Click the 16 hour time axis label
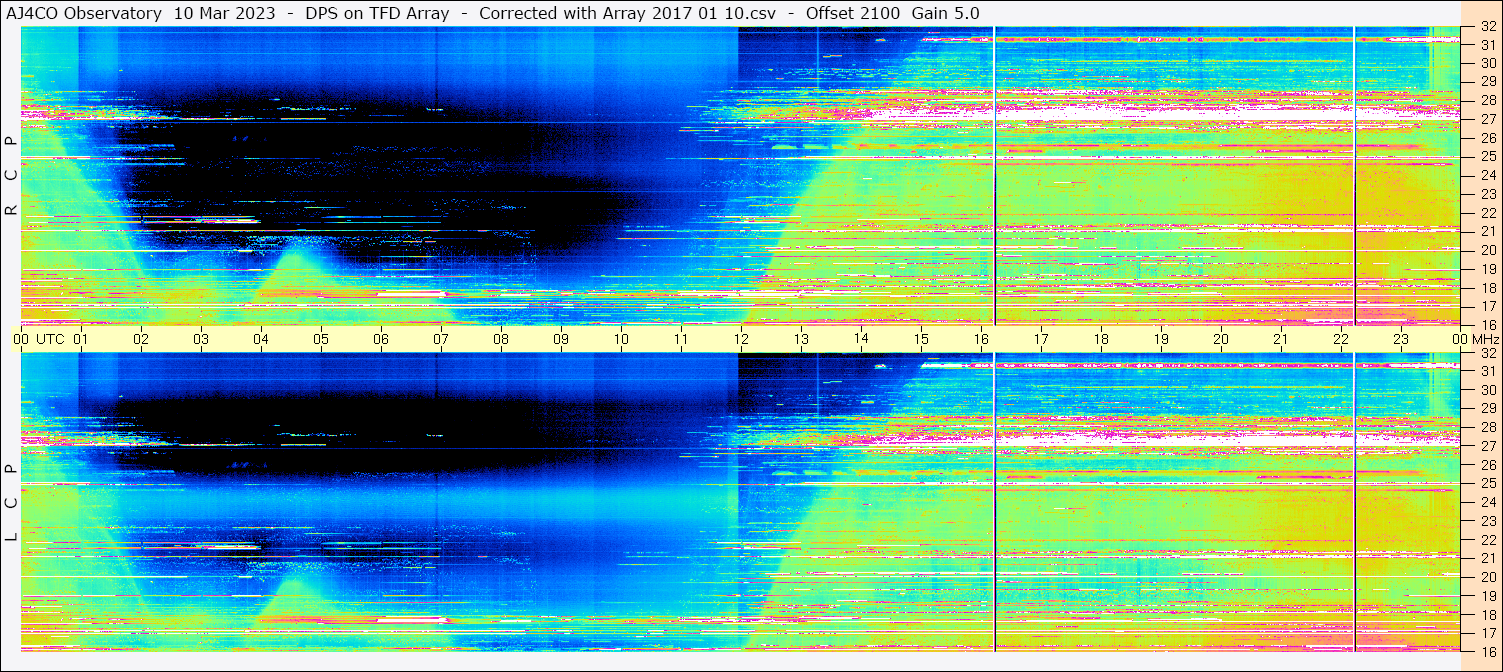Screen dimensions: 1503x672 point(981,339)
